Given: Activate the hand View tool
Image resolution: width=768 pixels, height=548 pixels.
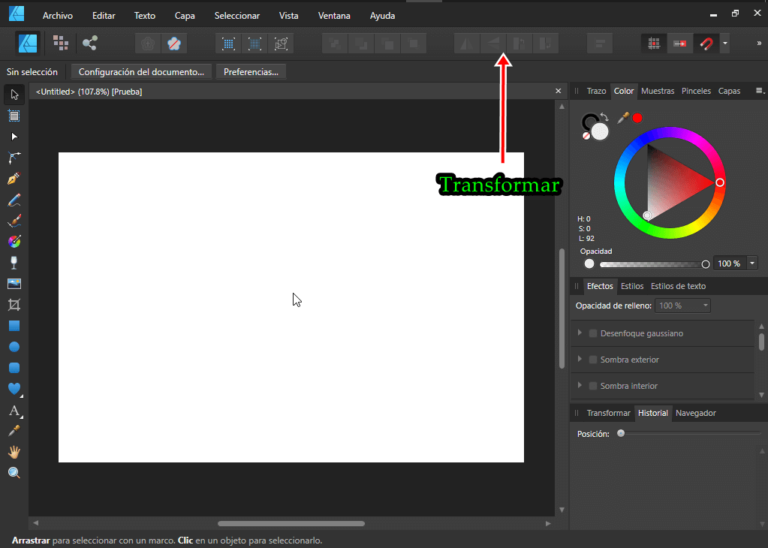Looking at the screenshot, I should click(x=14, y=451).
